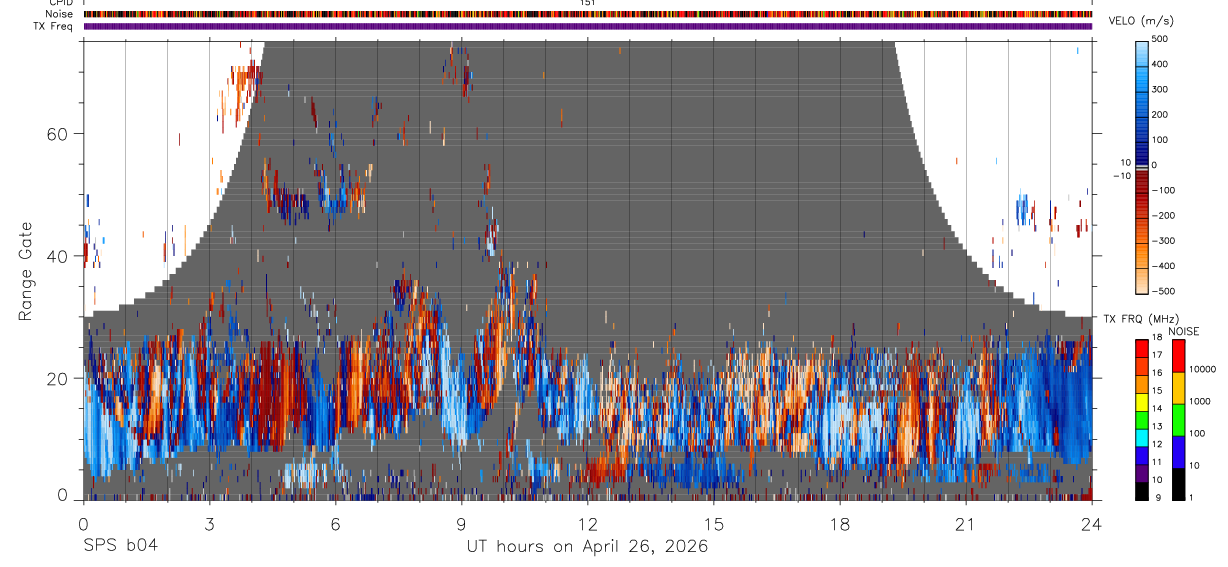Click the 15 tick on UT hours axis
This screenshot has width=1228, height=567.
[x=714, y=523]
